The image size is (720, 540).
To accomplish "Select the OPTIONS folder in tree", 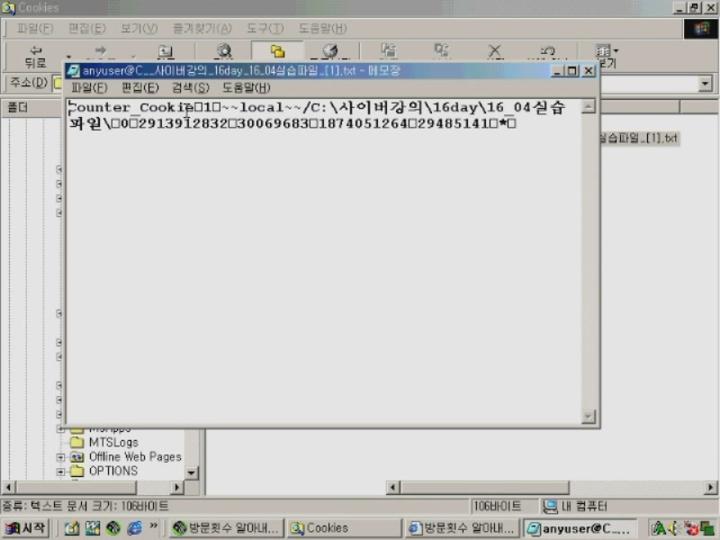I will click(113, 471).
